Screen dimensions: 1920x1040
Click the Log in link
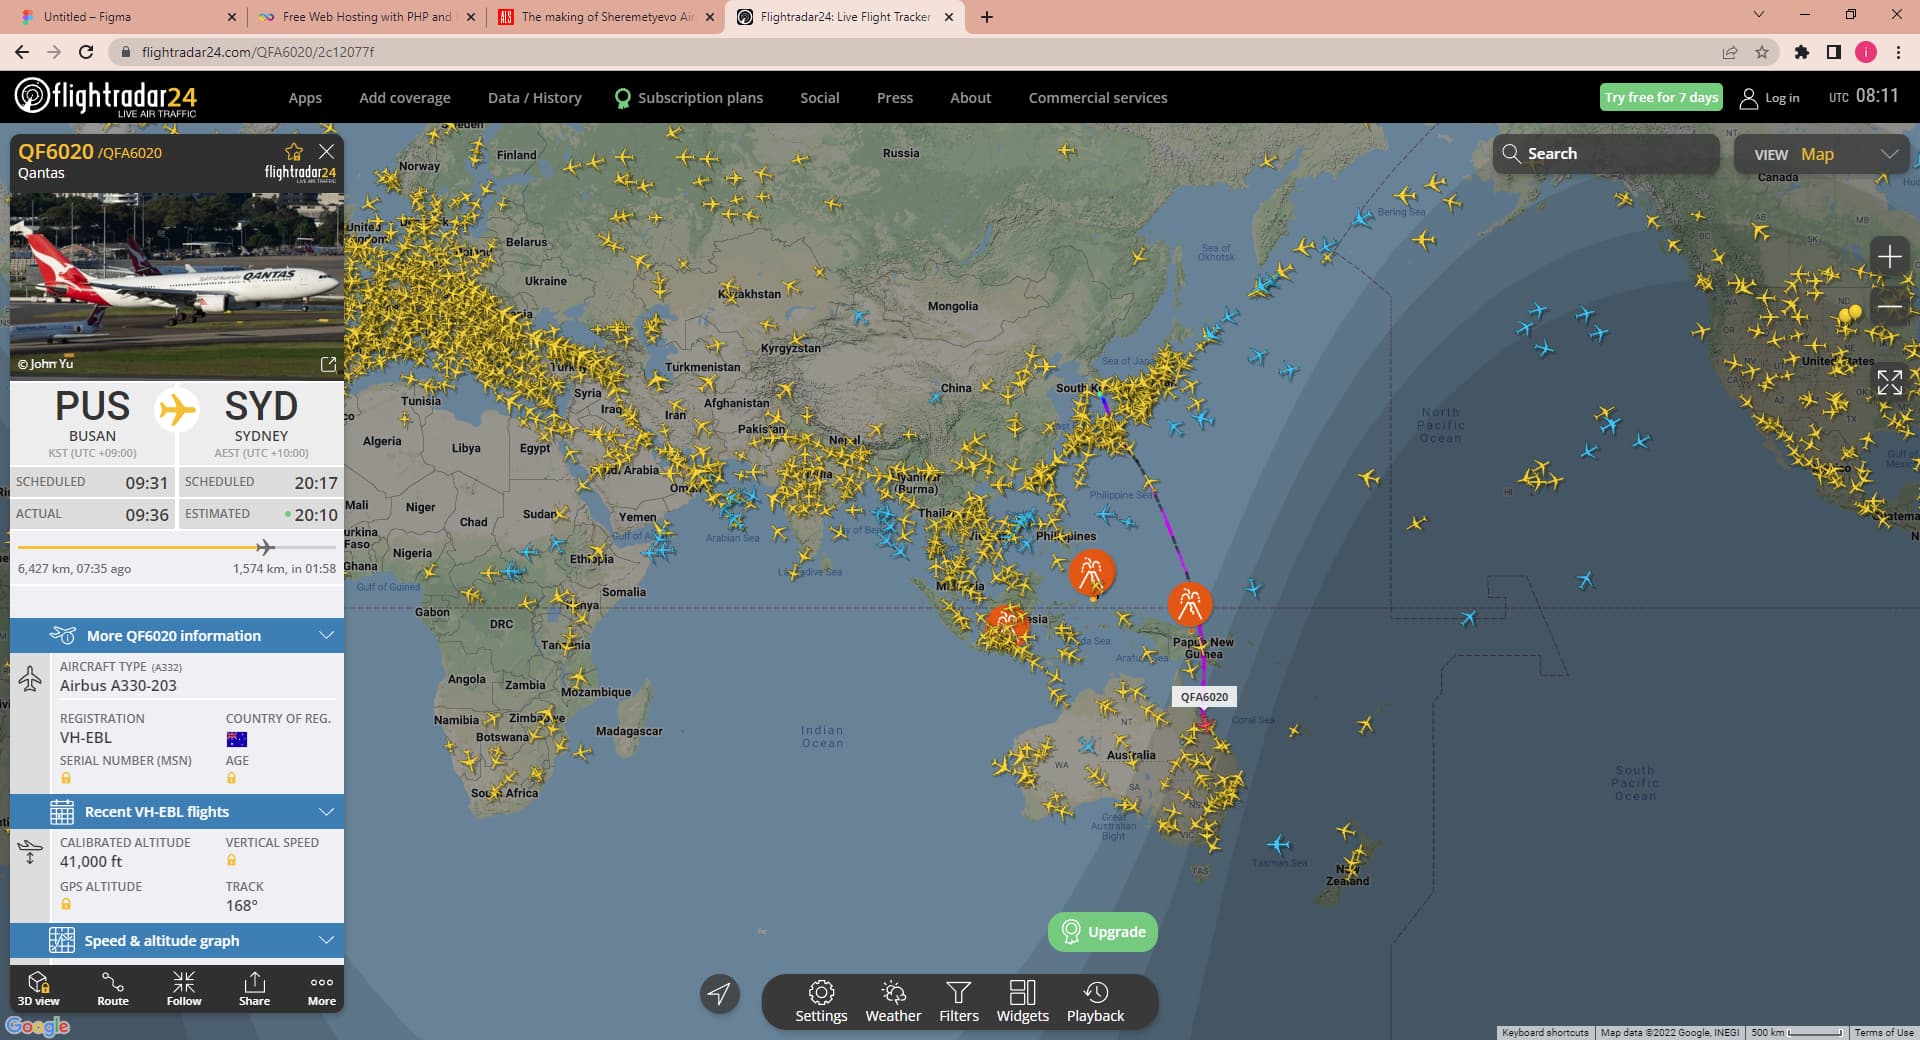coord(1770,98)
